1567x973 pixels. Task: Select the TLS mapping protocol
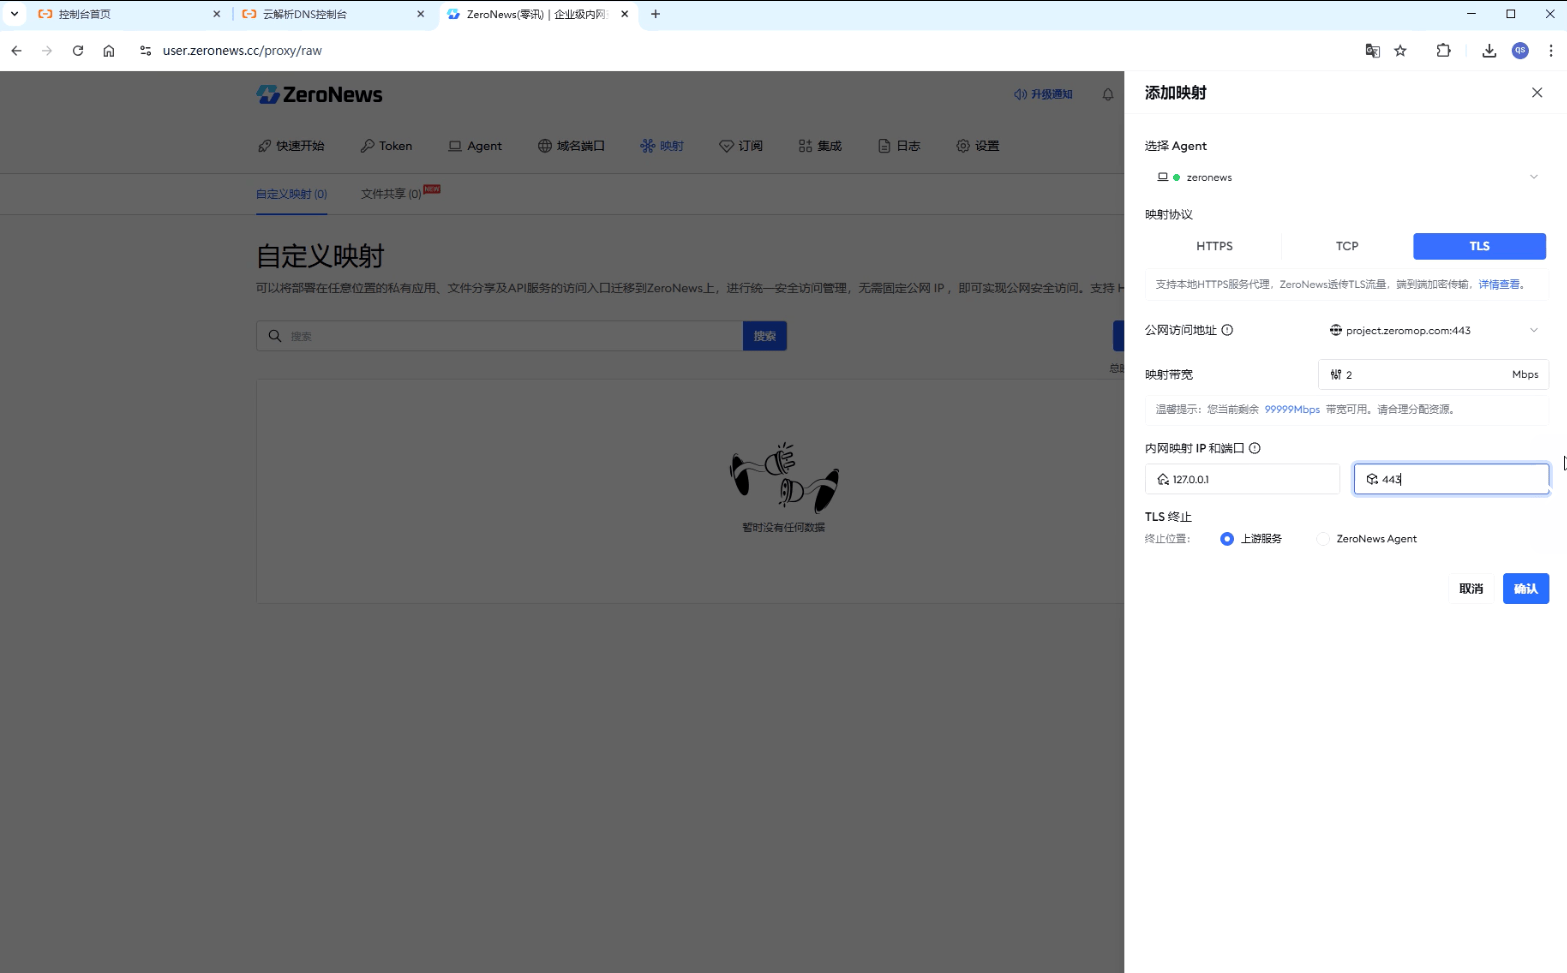point(1479,246)
